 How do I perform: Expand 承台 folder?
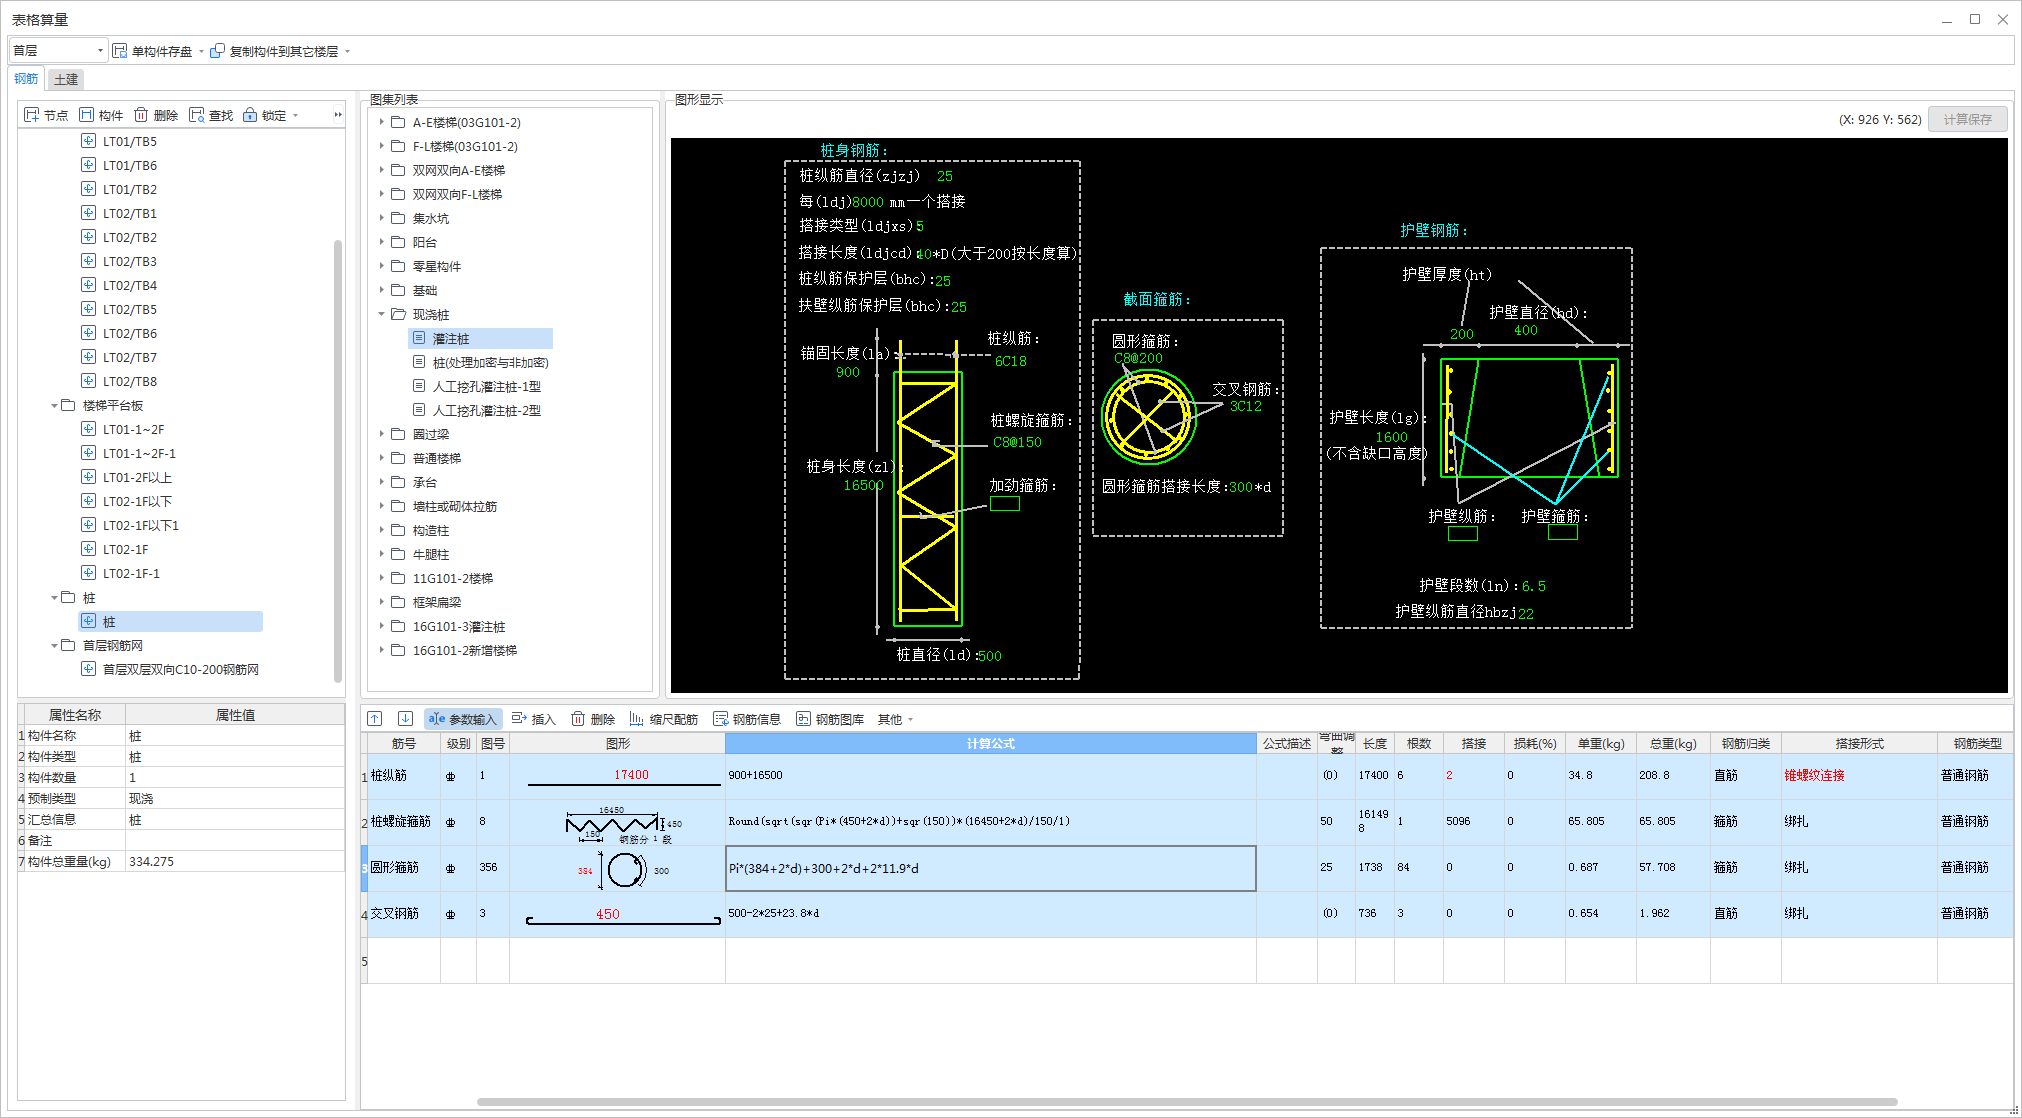click(x=382, y=482)
